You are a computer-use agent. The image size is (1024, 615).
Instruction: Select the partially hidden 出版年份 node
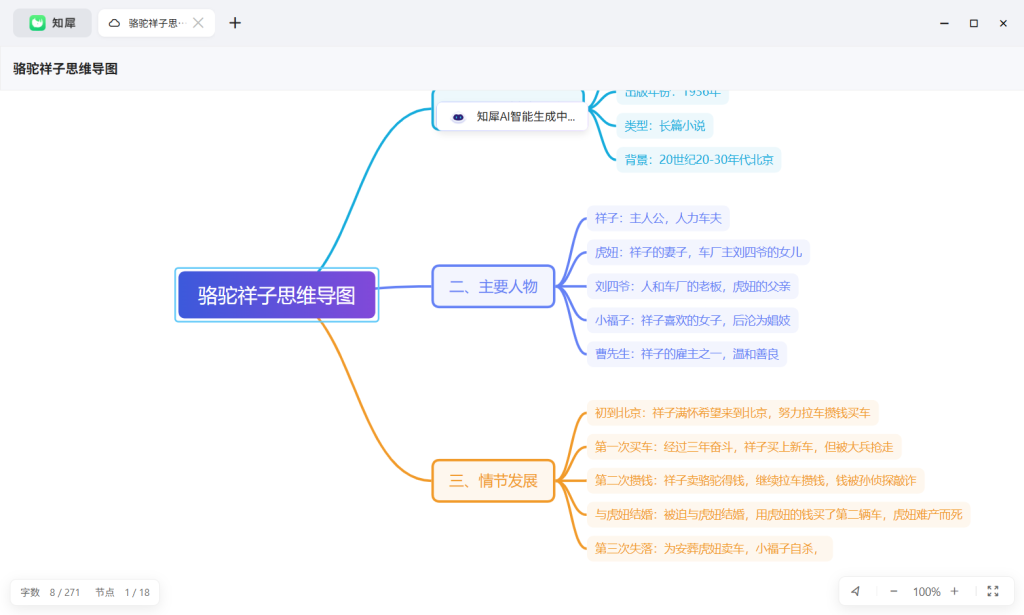pyautogui.click(x=673, y=96)
